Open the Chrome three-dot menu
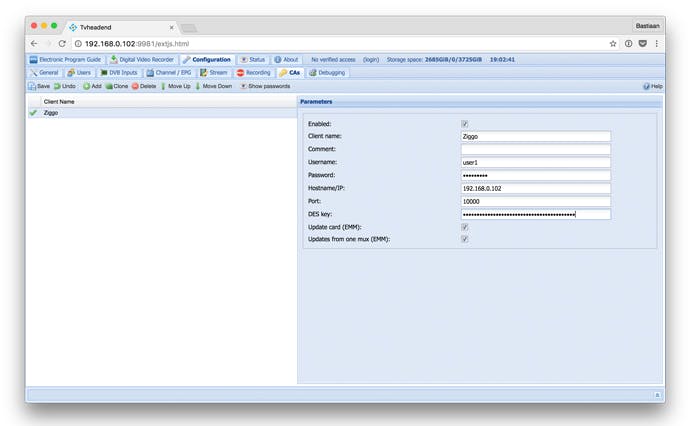The height and width of the screenshot is (426, 692). (657, 44)
